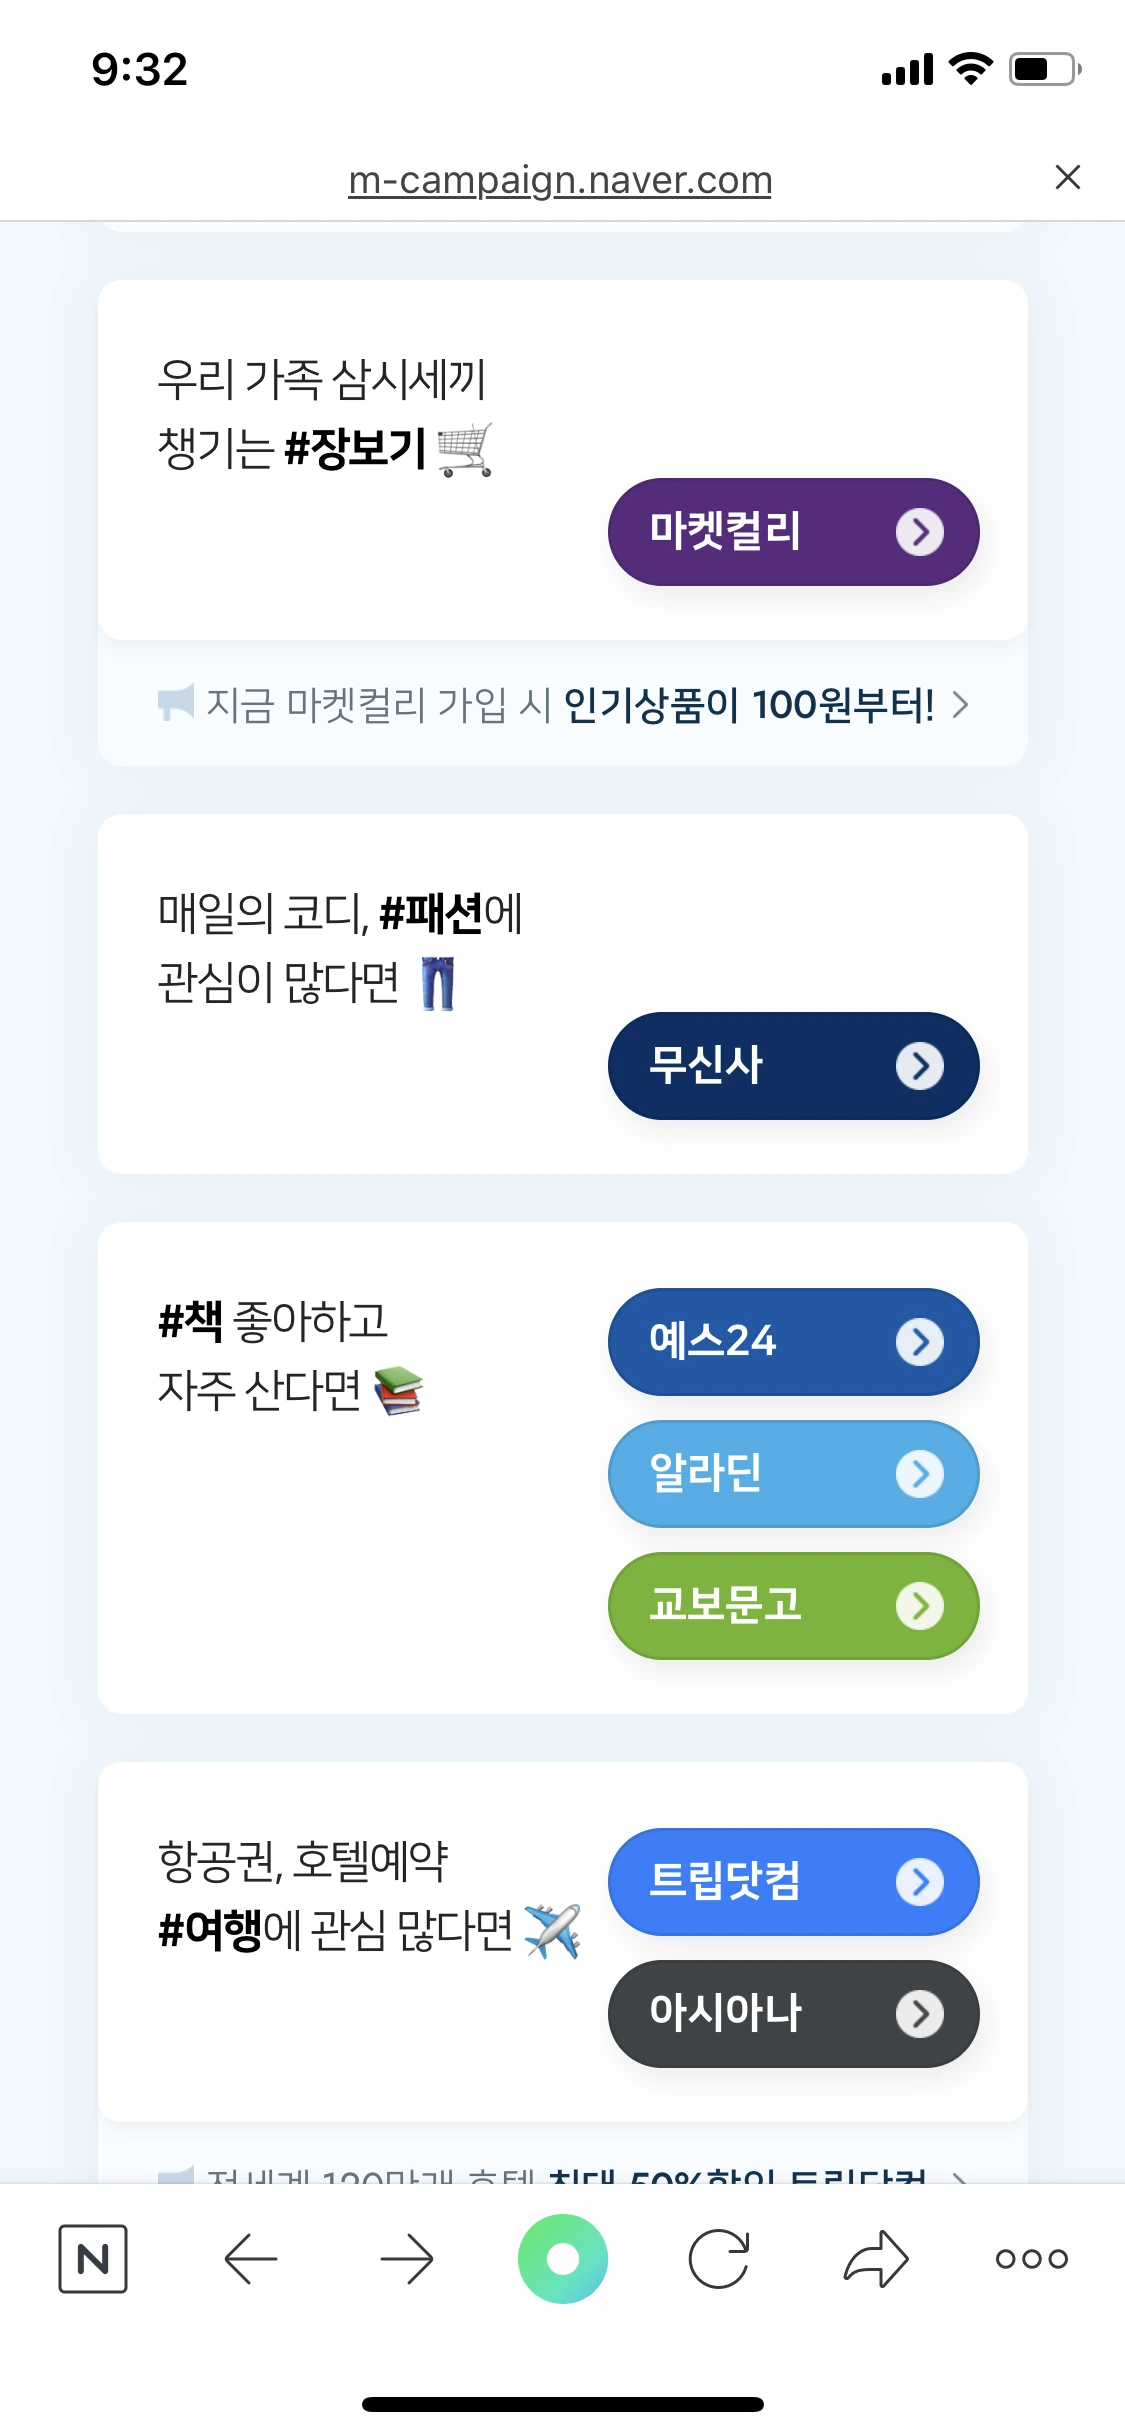The height and width of the screenshot is (2436, 1125).
Task: Close the in-app browser with the X
Action: [x=1068, y=177]
